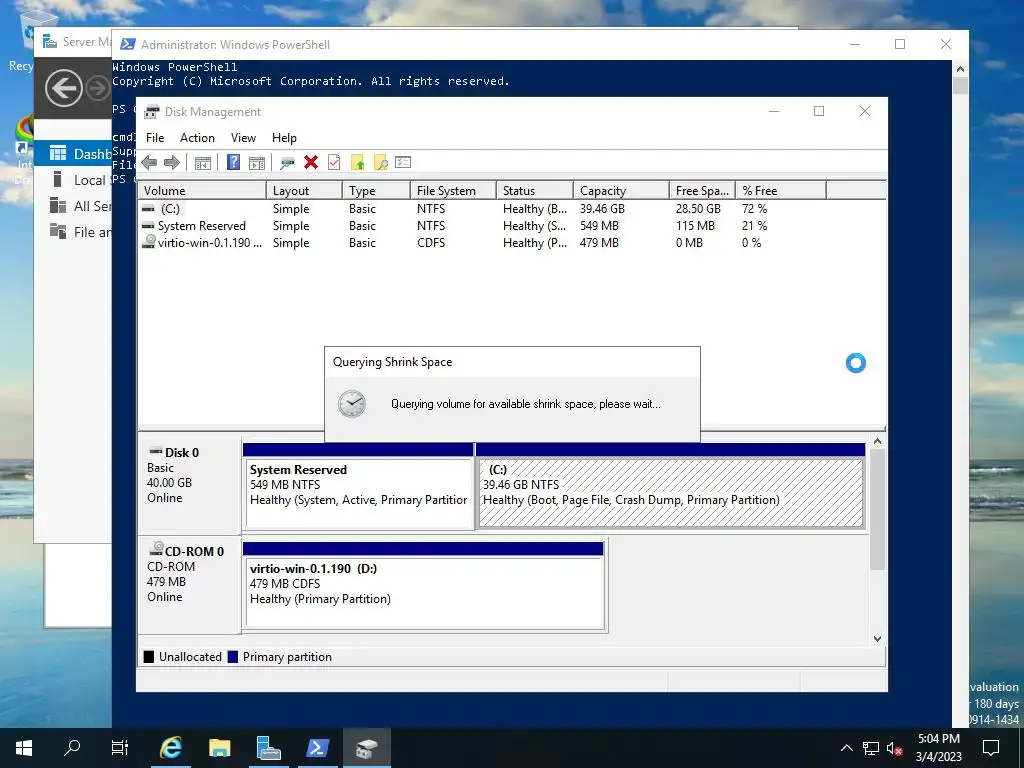Open the View menu
The width and height of the screenshot is (1024, 768).
click(x=243, y=138)
